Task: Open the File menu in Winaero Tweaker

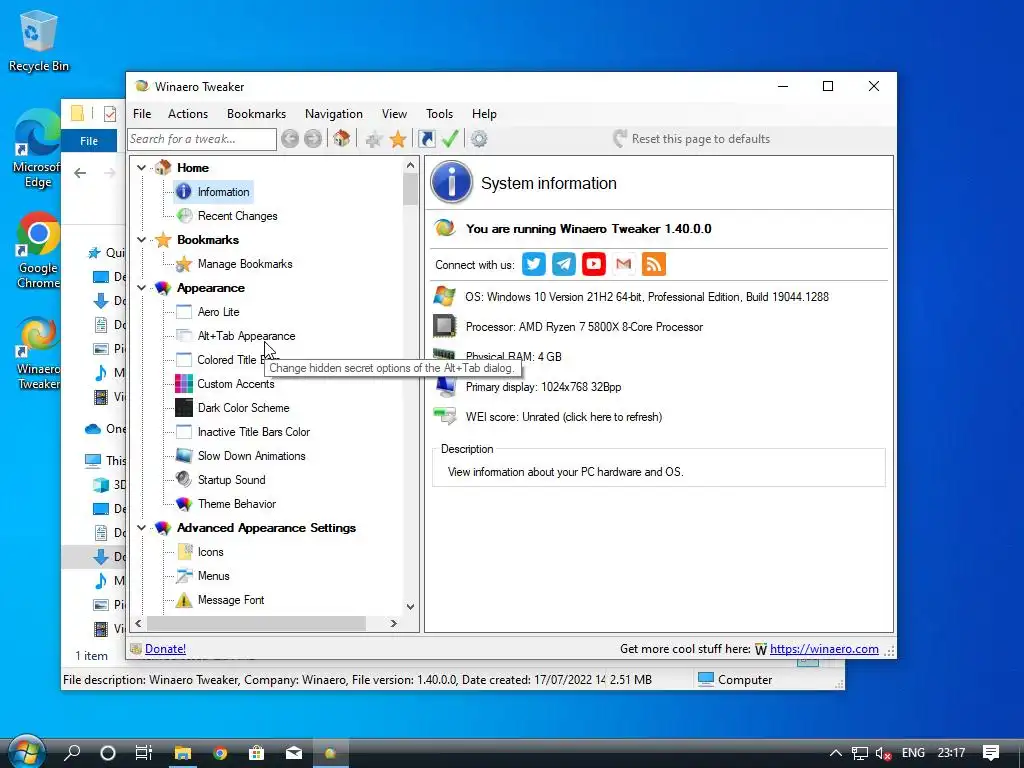Action: pos(142,114)
